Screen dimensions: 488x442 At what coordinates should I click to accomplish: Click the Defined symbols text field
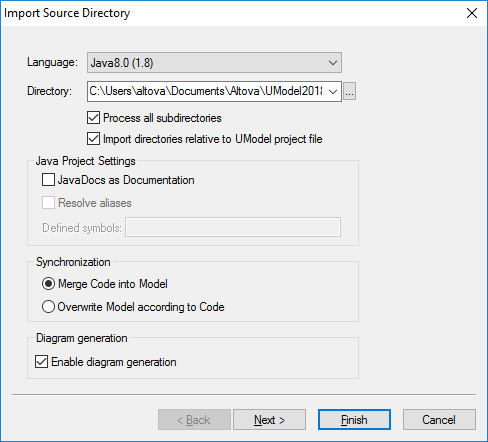233,227
